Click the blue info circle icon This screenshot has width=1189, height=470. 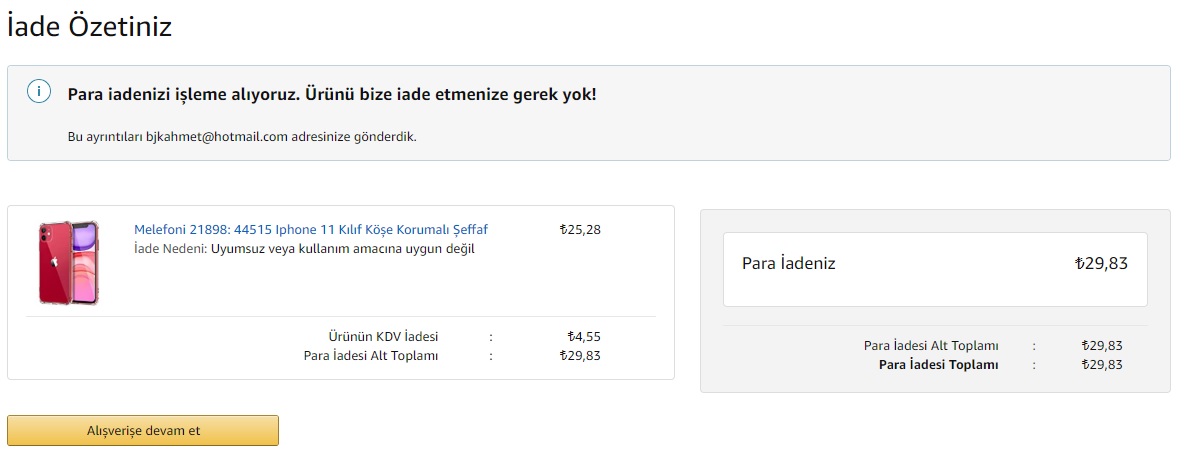39,92
